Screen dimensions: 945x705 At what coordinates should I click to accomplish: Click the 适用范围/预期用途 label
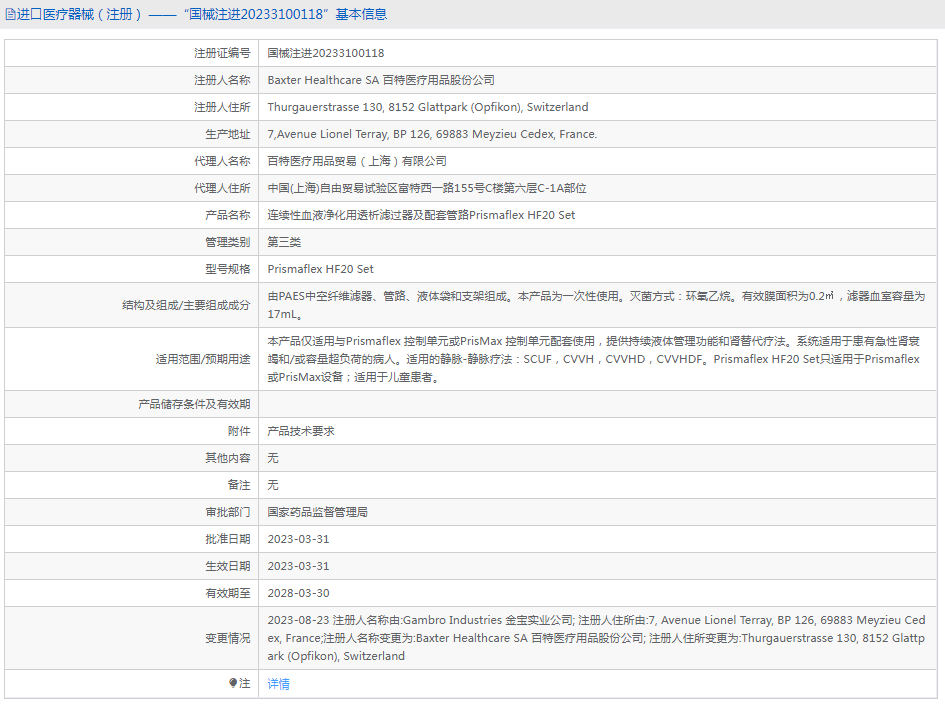click(203, 359)
